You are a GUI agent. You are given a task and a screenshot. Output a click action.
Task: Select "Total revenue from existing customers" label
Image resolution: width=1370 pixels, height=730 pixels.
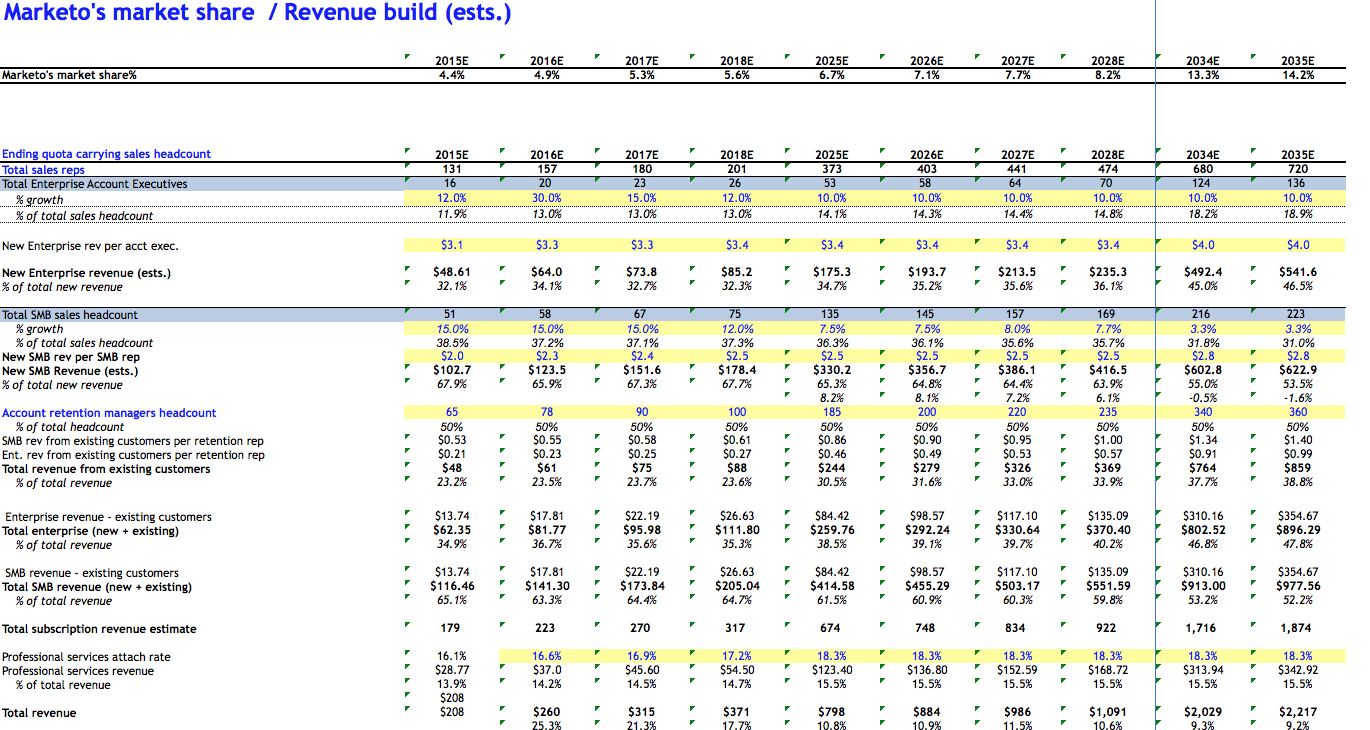[106, 469]
